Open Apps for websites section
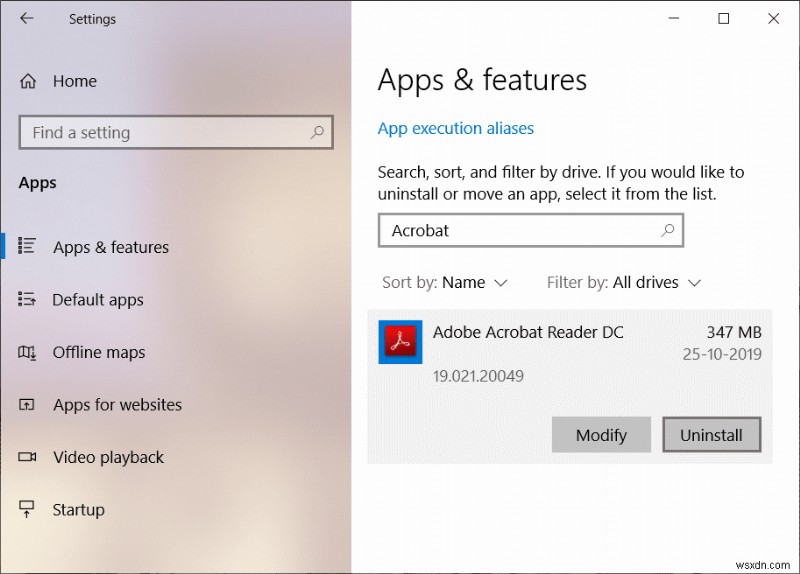 click(117, 405)
